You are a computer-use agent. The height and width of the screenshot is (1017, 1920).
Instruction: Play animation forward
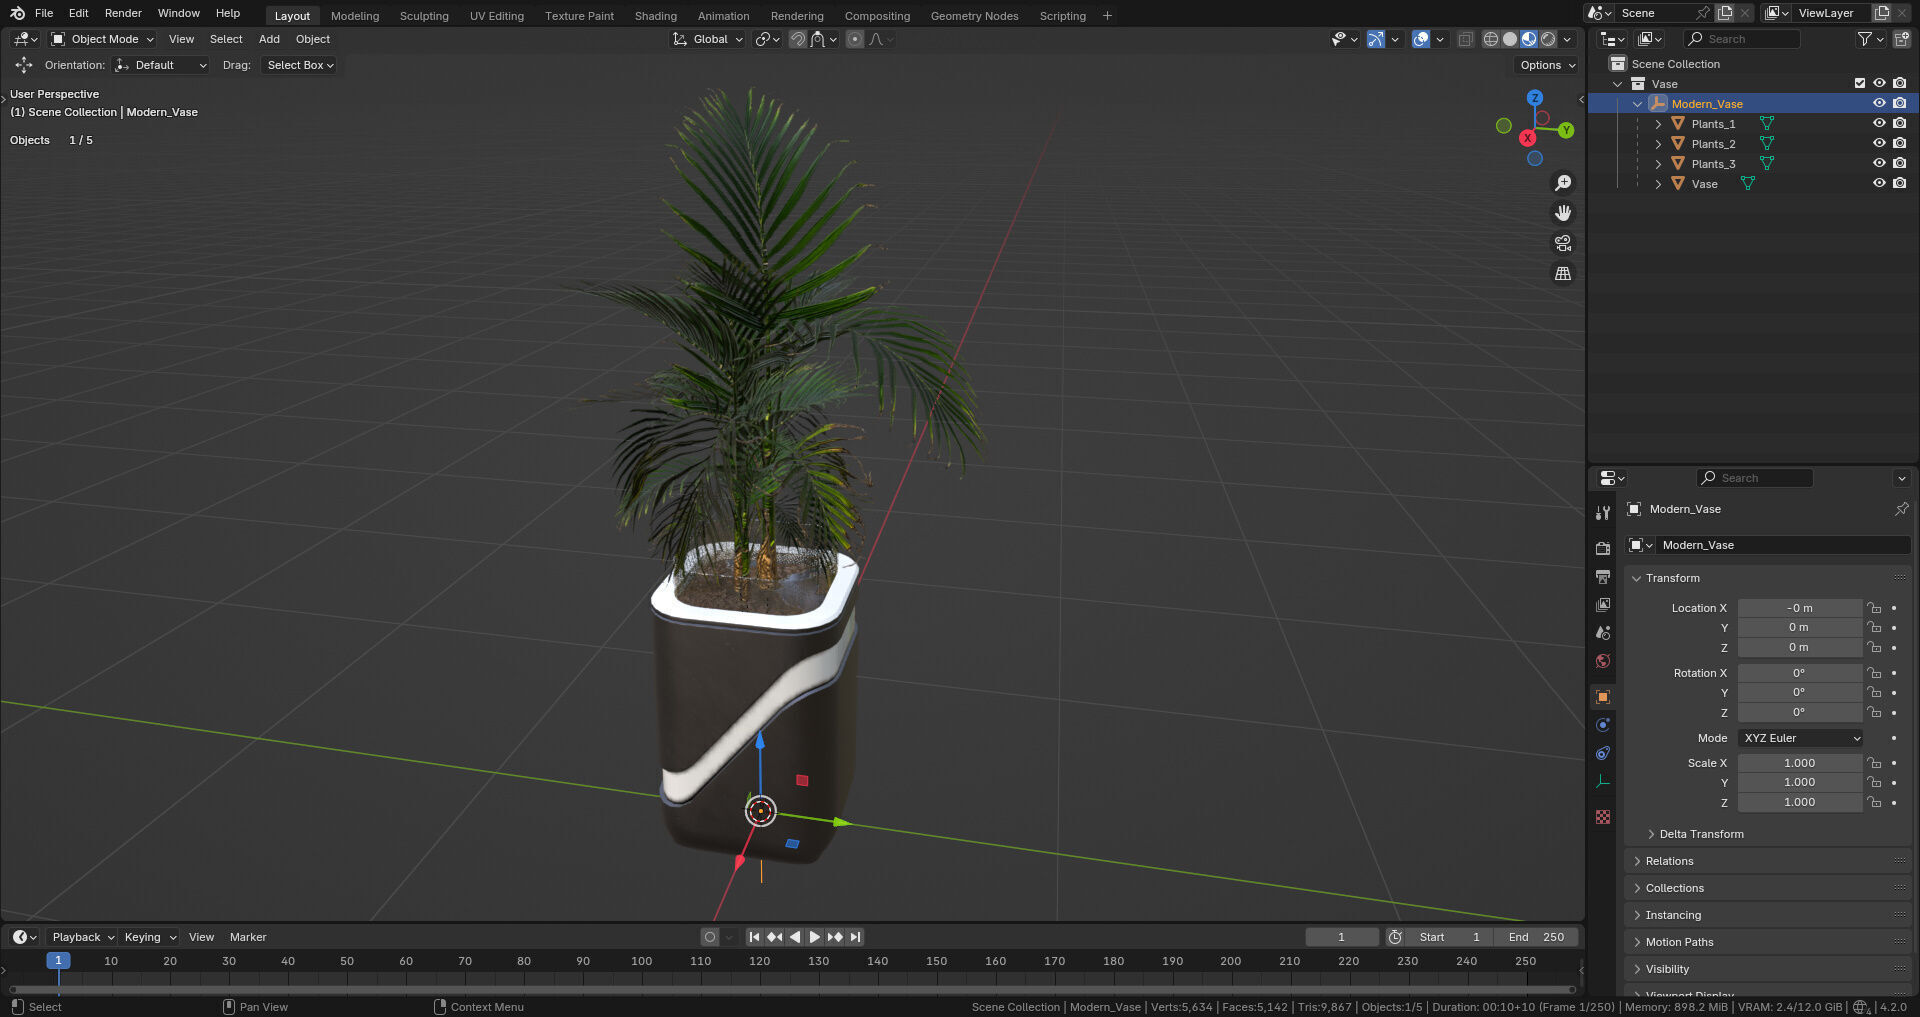point(814,937)
